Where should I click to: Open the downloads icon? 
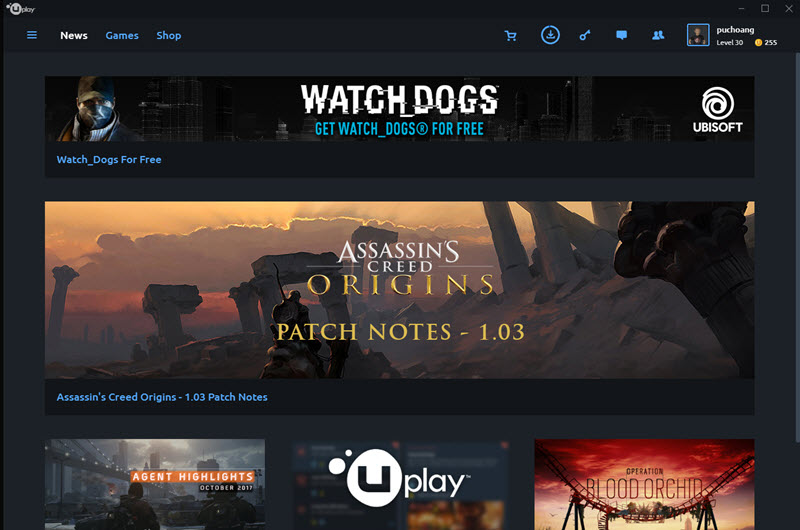(550, 35)
